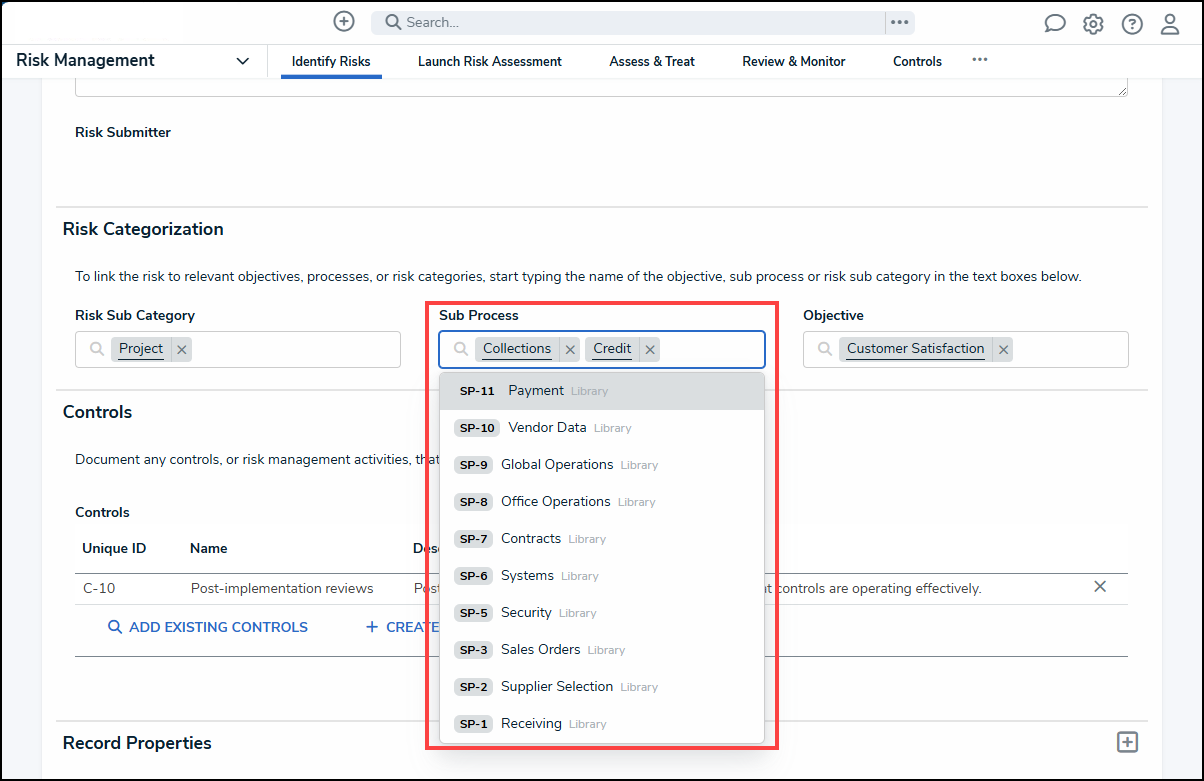1204x781 pixels.
Task: Choose SP-2 Supplier Selection option
Action: coord(602,687)
